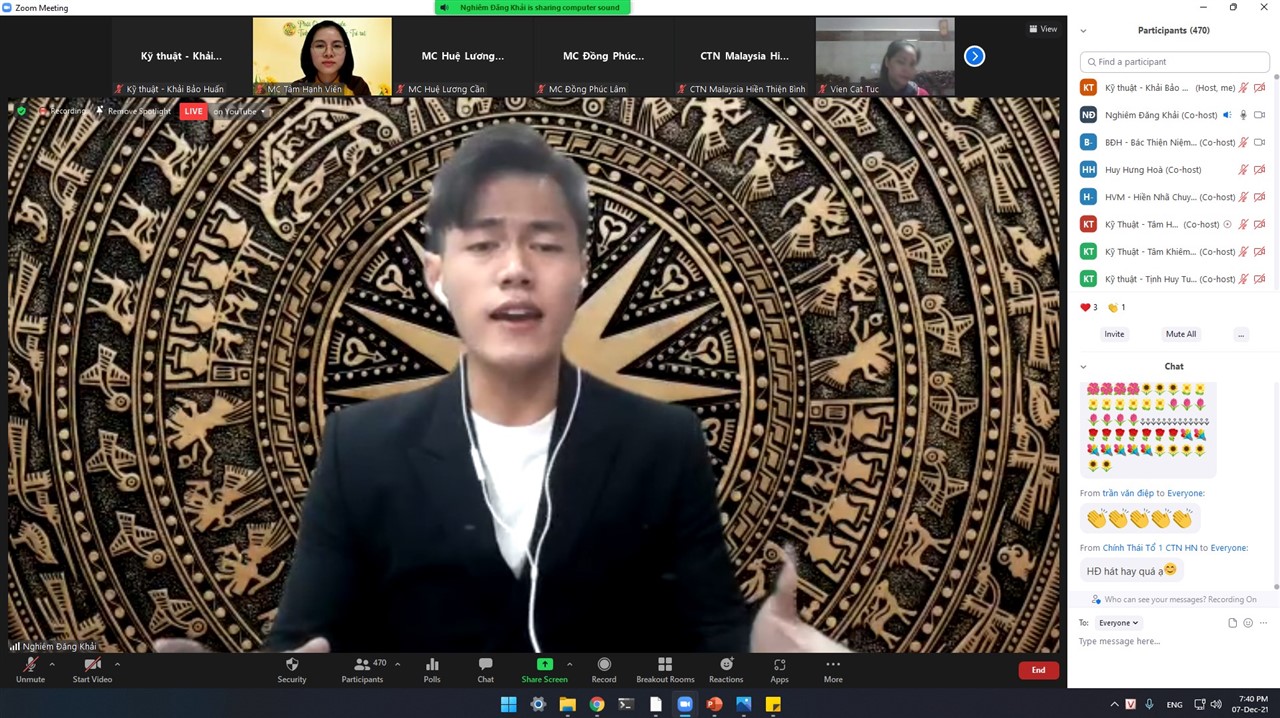Toggle camera icon for Kỹ Thuật - Tâm Khiêm
The width and height of the screenshot is (1280, 718).
(x=1260, y=252)
